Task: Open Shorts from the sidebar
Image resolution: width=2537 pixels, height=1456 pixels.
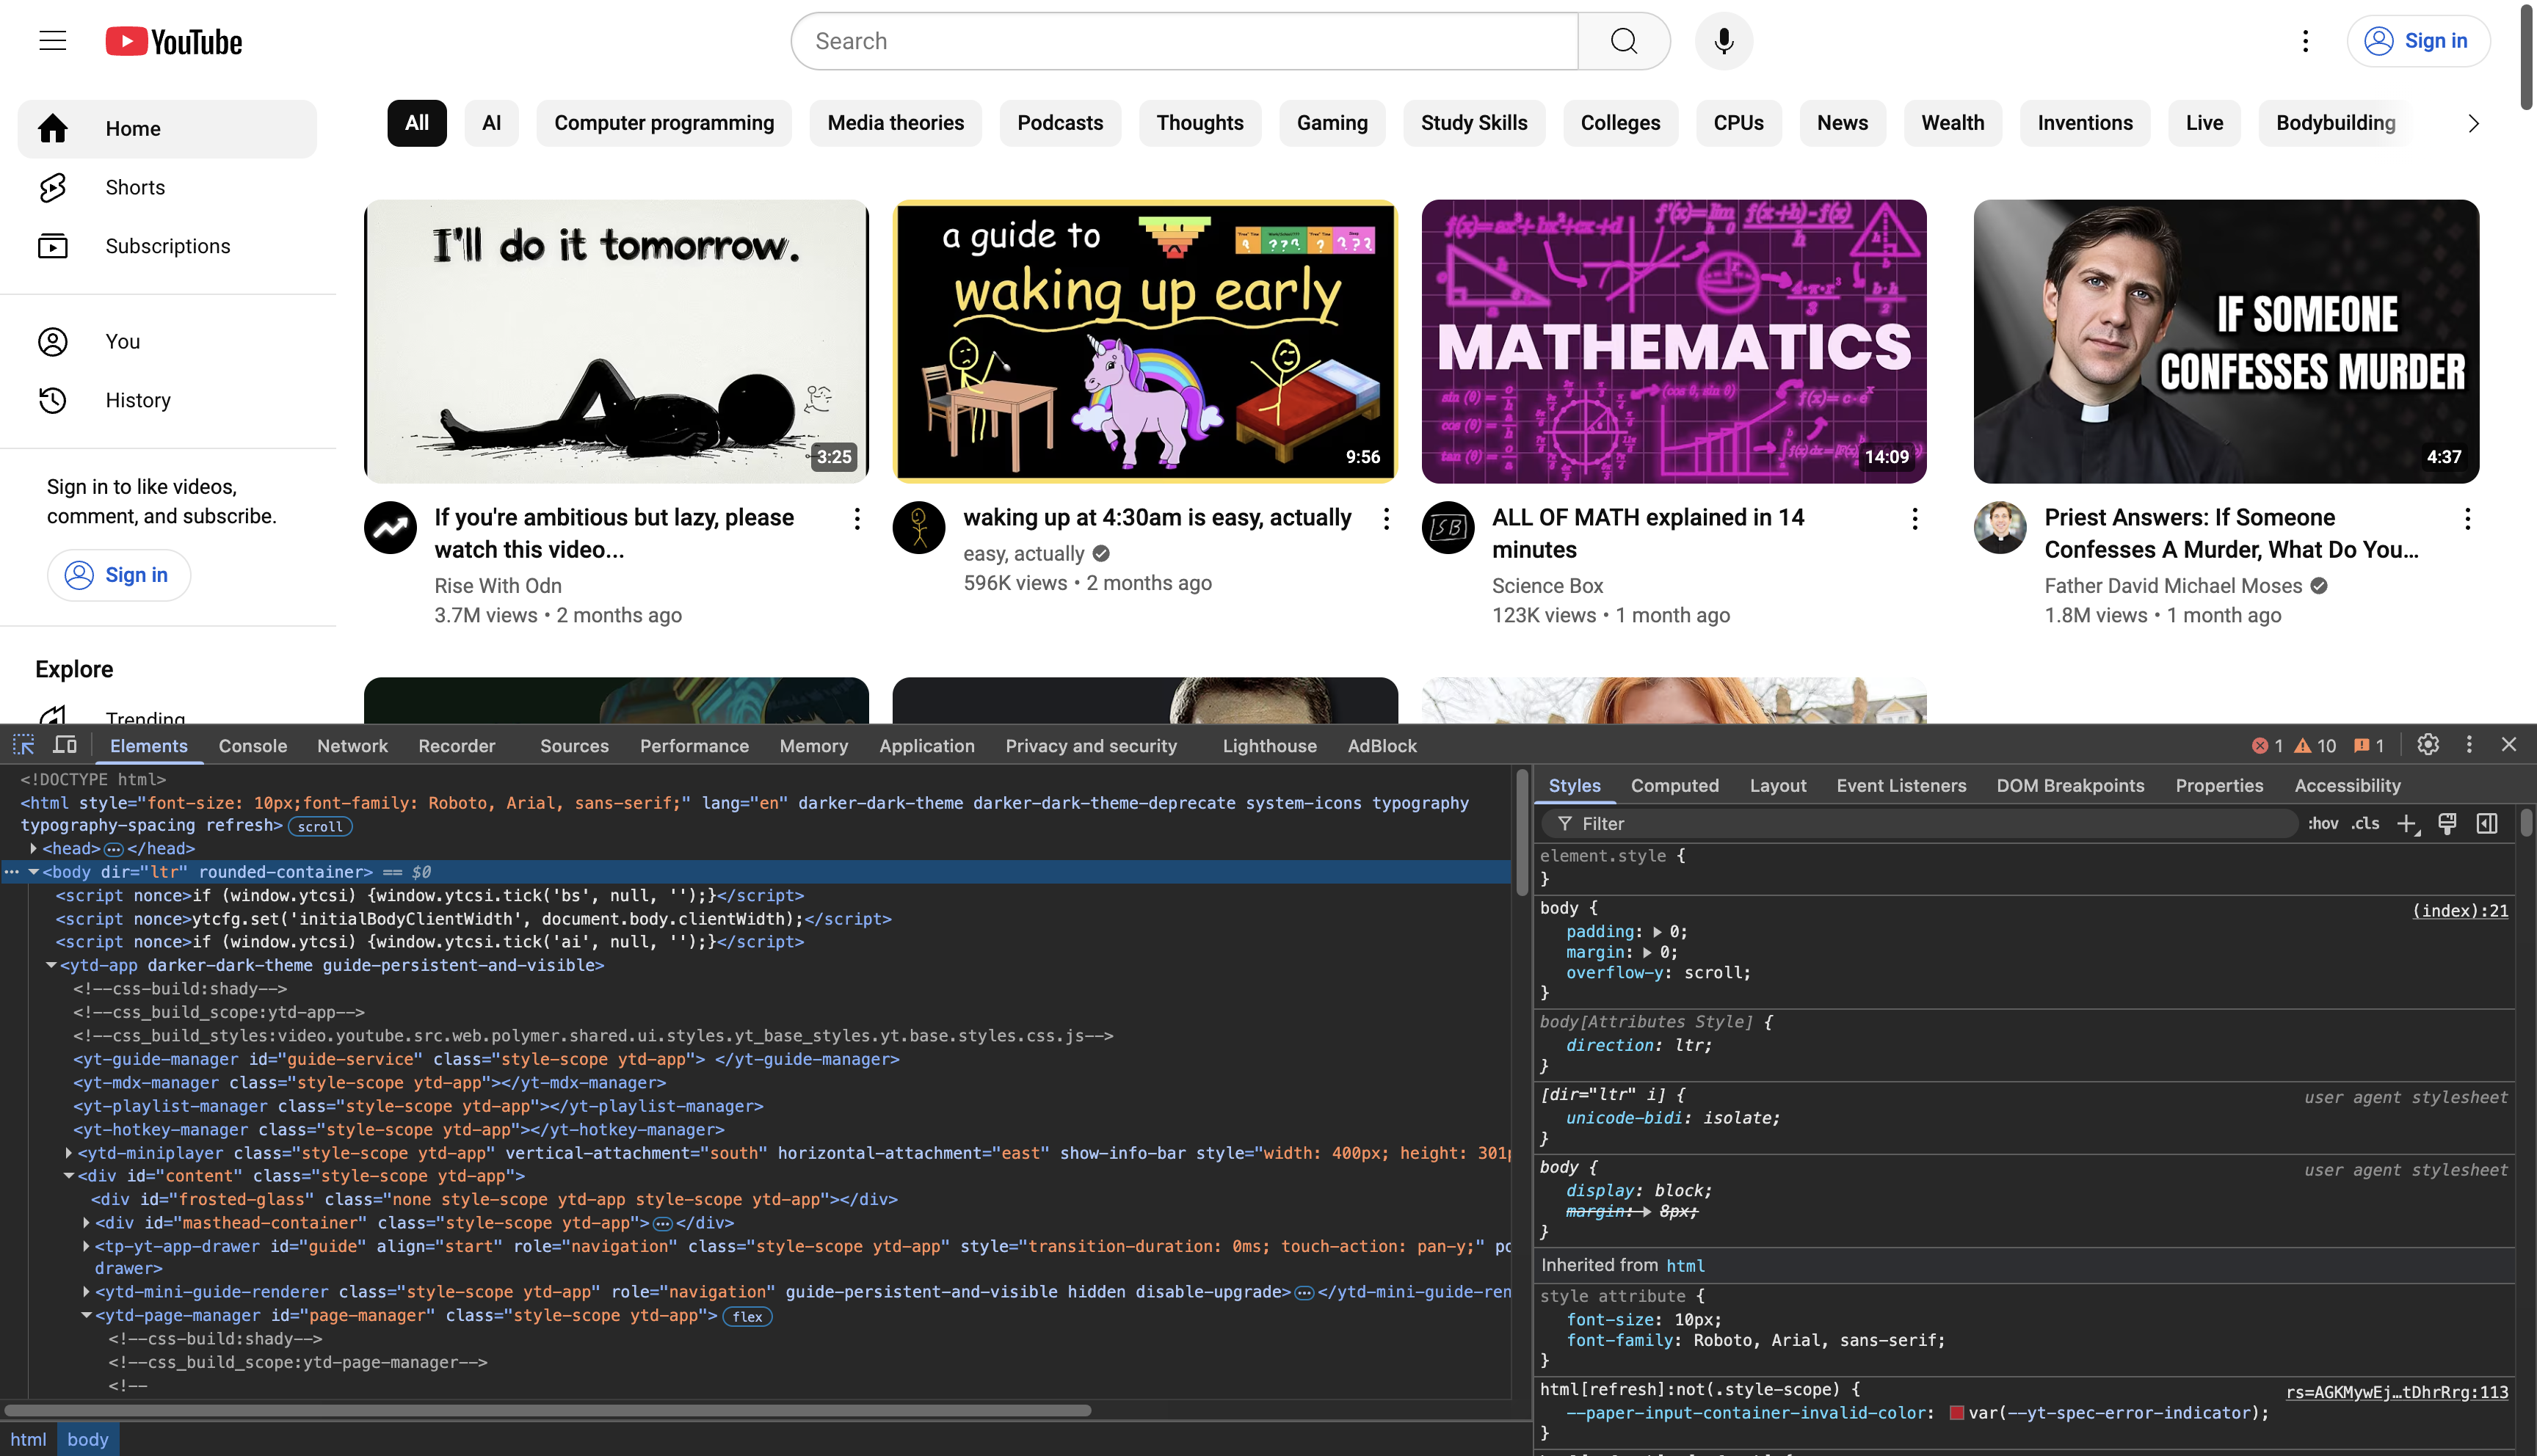Action: (x=167, y=187)
